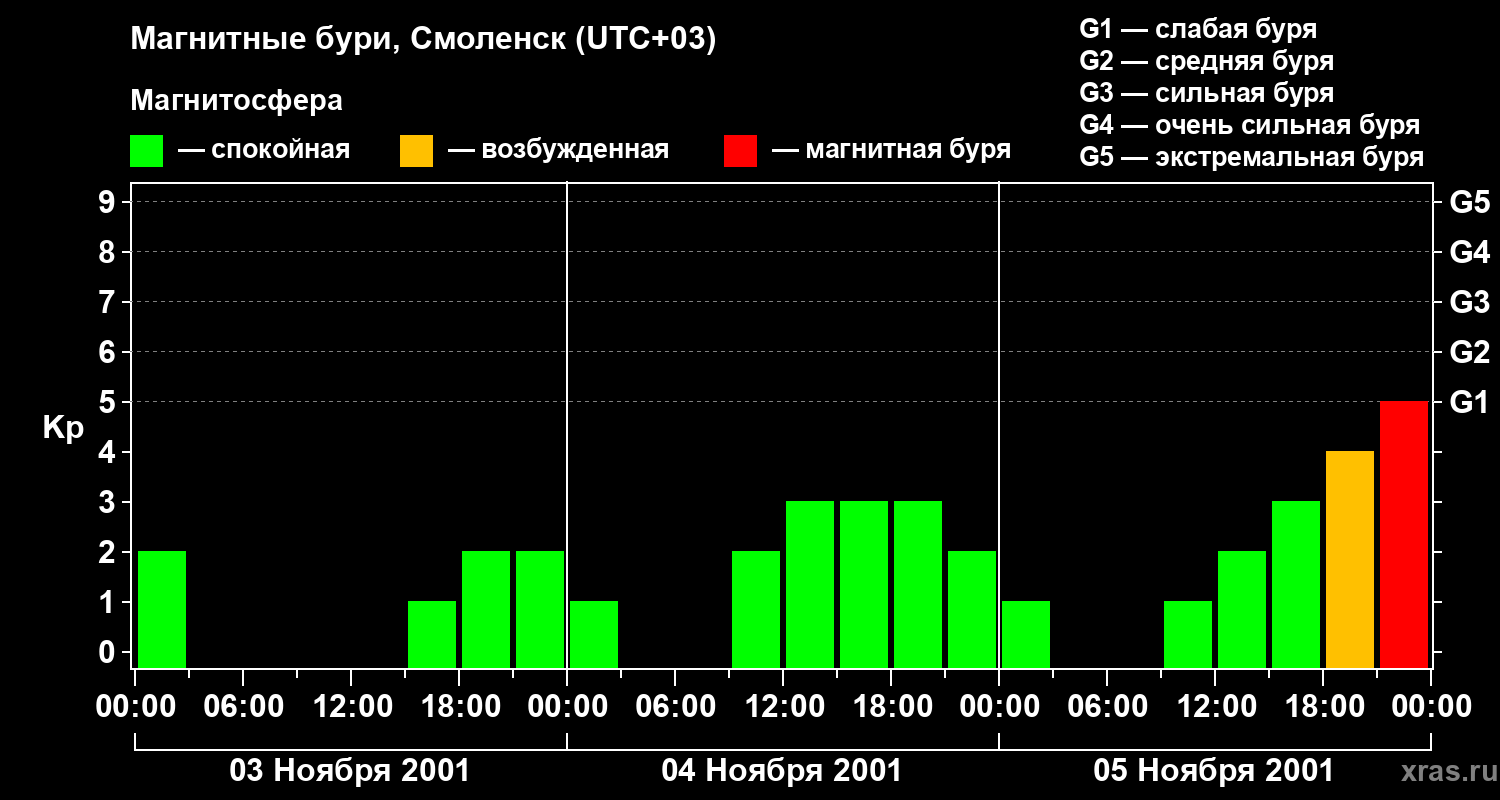This screenshot has height=800, width=1500.
Task: Click the orange 'возбужденная' legend swatch
Action: [x=416, y=151]
